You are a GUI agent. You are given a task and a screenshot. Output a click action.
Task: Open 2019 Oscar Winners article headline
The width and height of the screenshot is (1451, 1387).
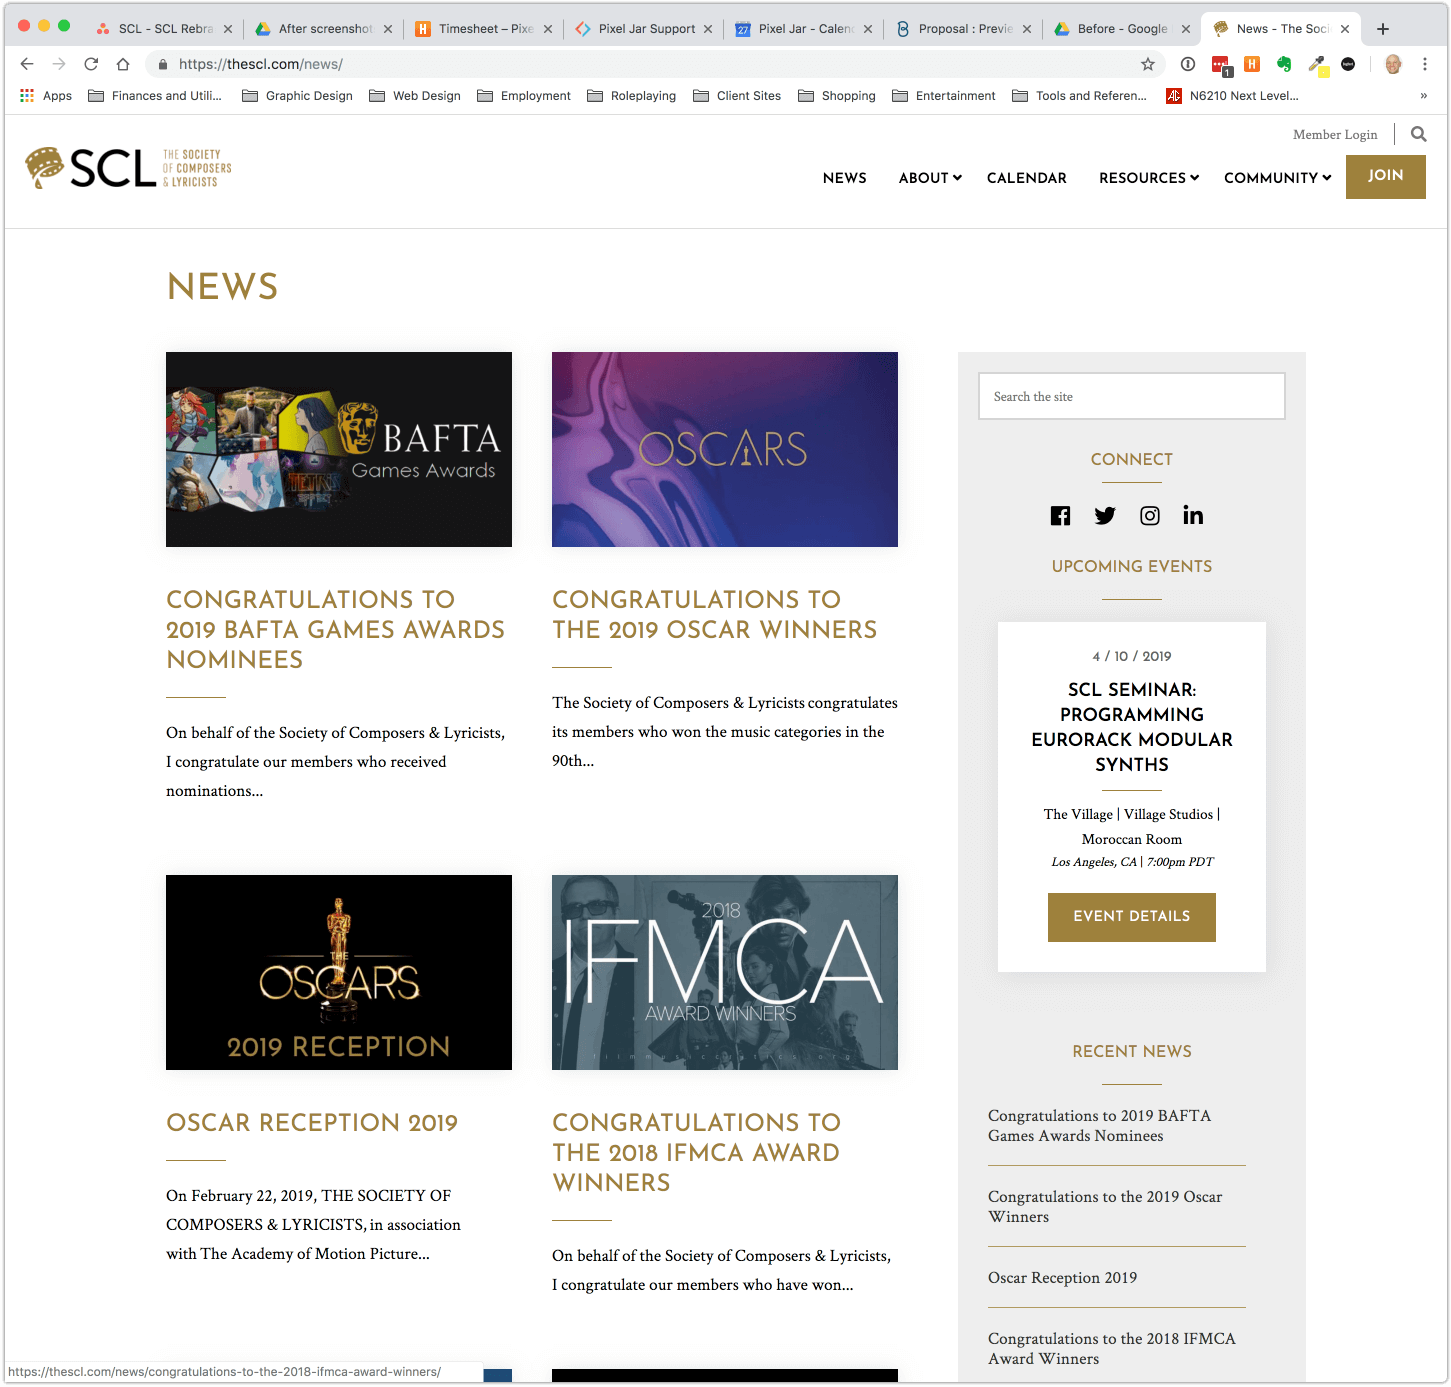point(714,614)
